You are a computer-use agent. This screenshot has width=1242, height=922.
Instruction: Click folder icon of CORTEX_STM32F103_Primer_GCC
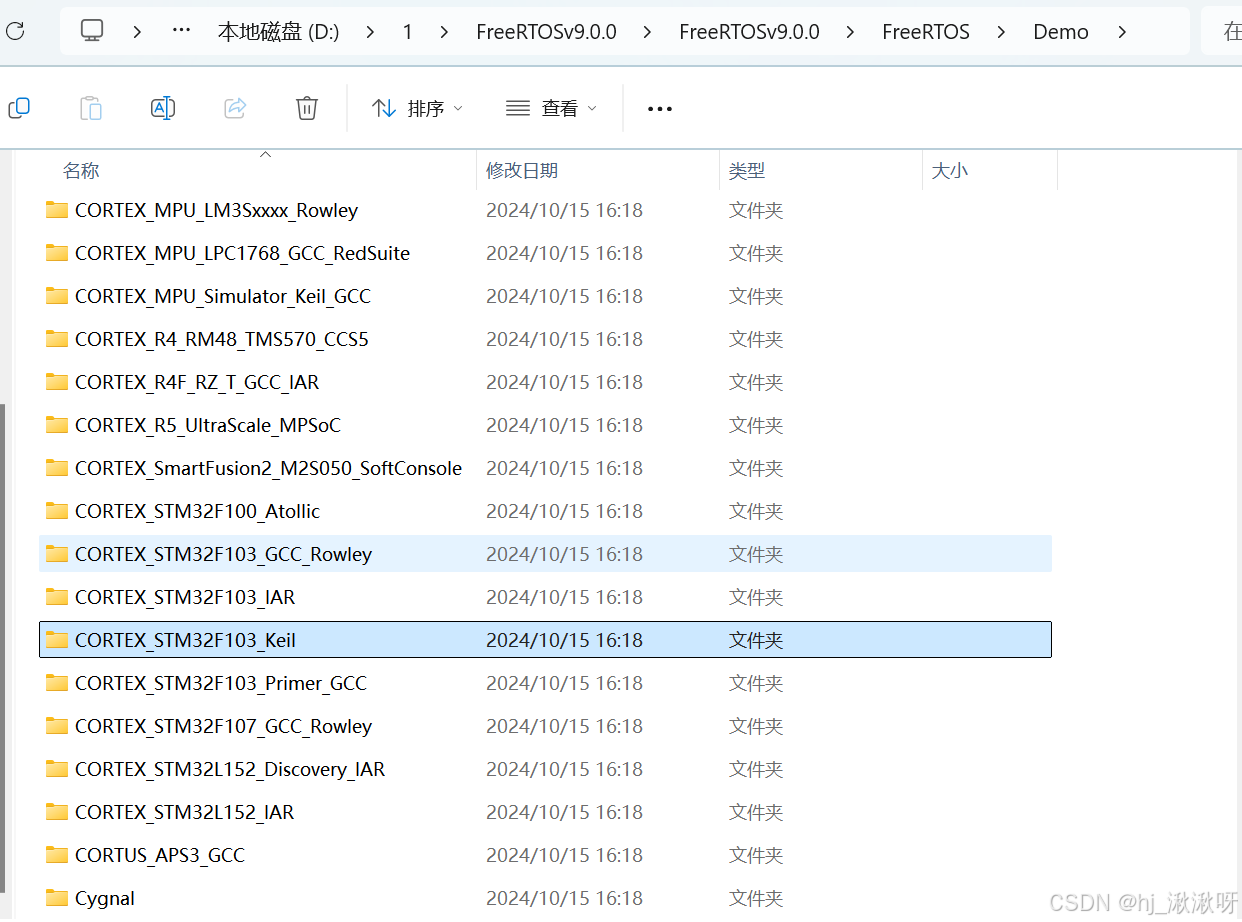(57, 683)
